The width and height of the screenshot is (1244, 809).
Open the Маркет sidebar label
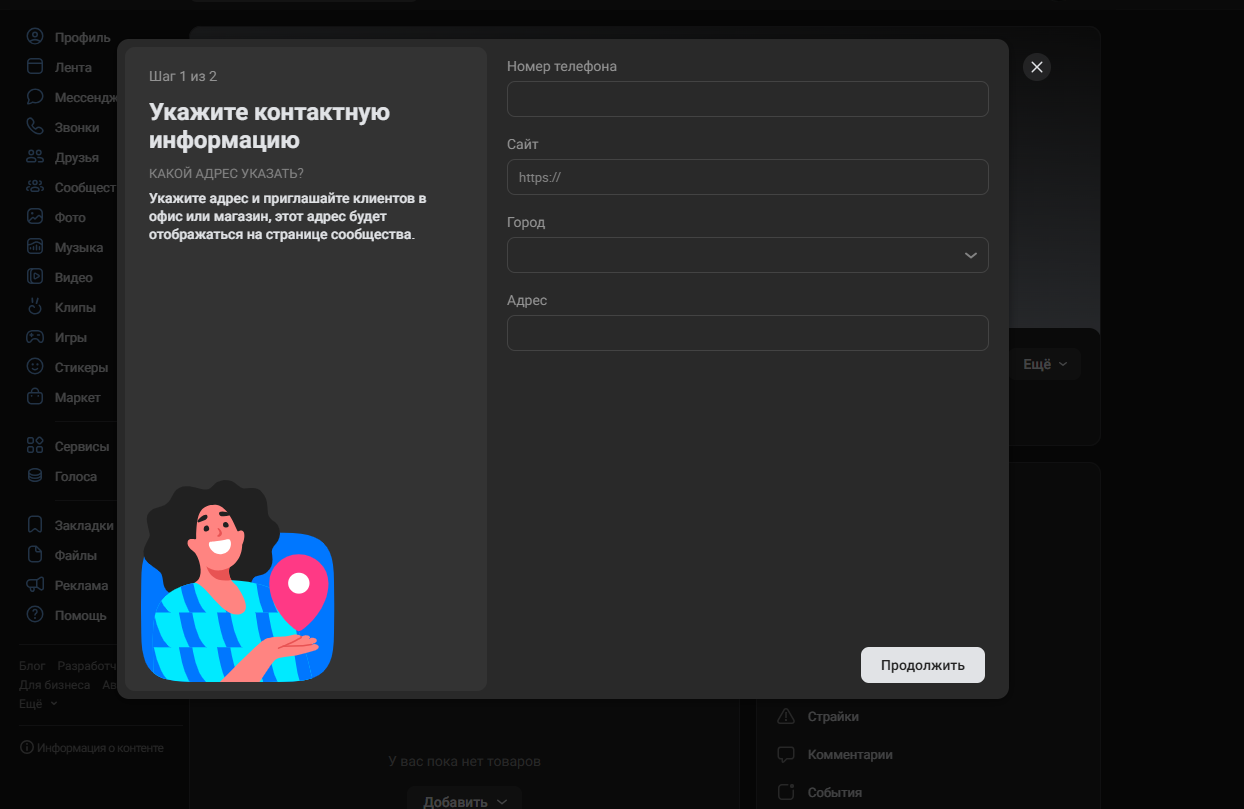click(78, 397)
